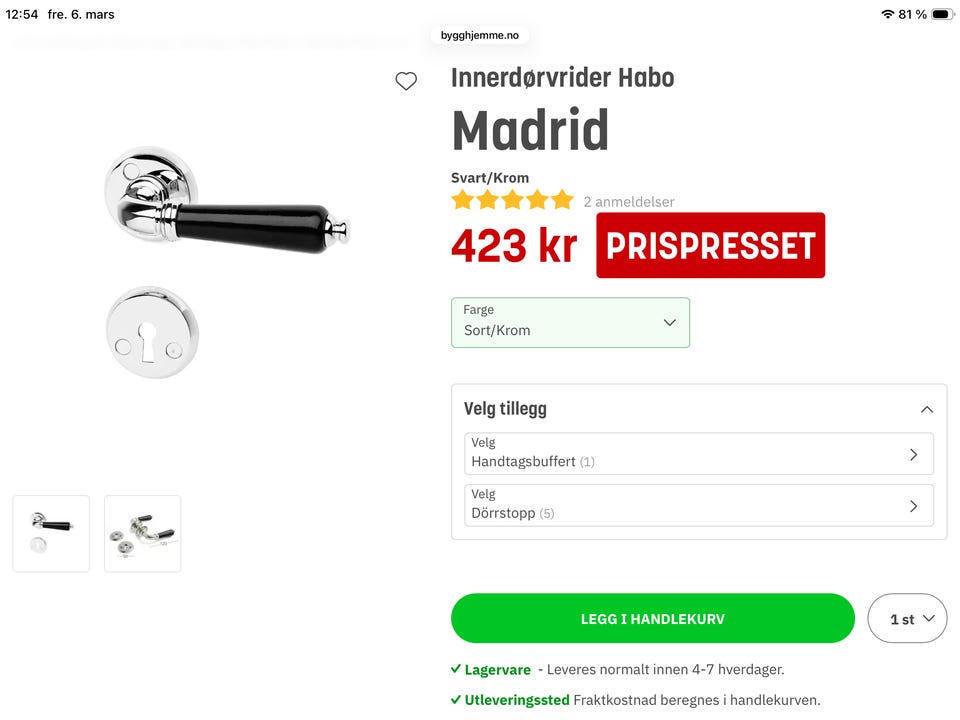
Task: Collapse the Velg tillegg section chevron
Action: pos(927,410)
